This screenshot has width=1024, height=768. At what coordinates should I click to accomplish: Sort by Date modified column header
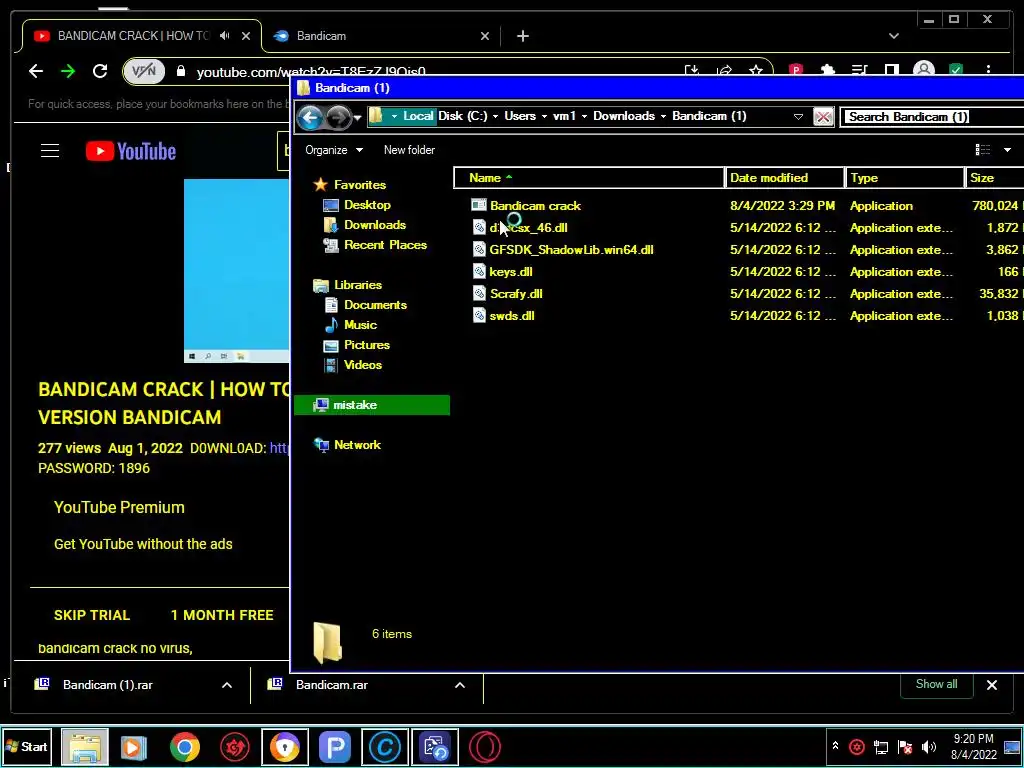pyautogui.click(x=784, y=178)
